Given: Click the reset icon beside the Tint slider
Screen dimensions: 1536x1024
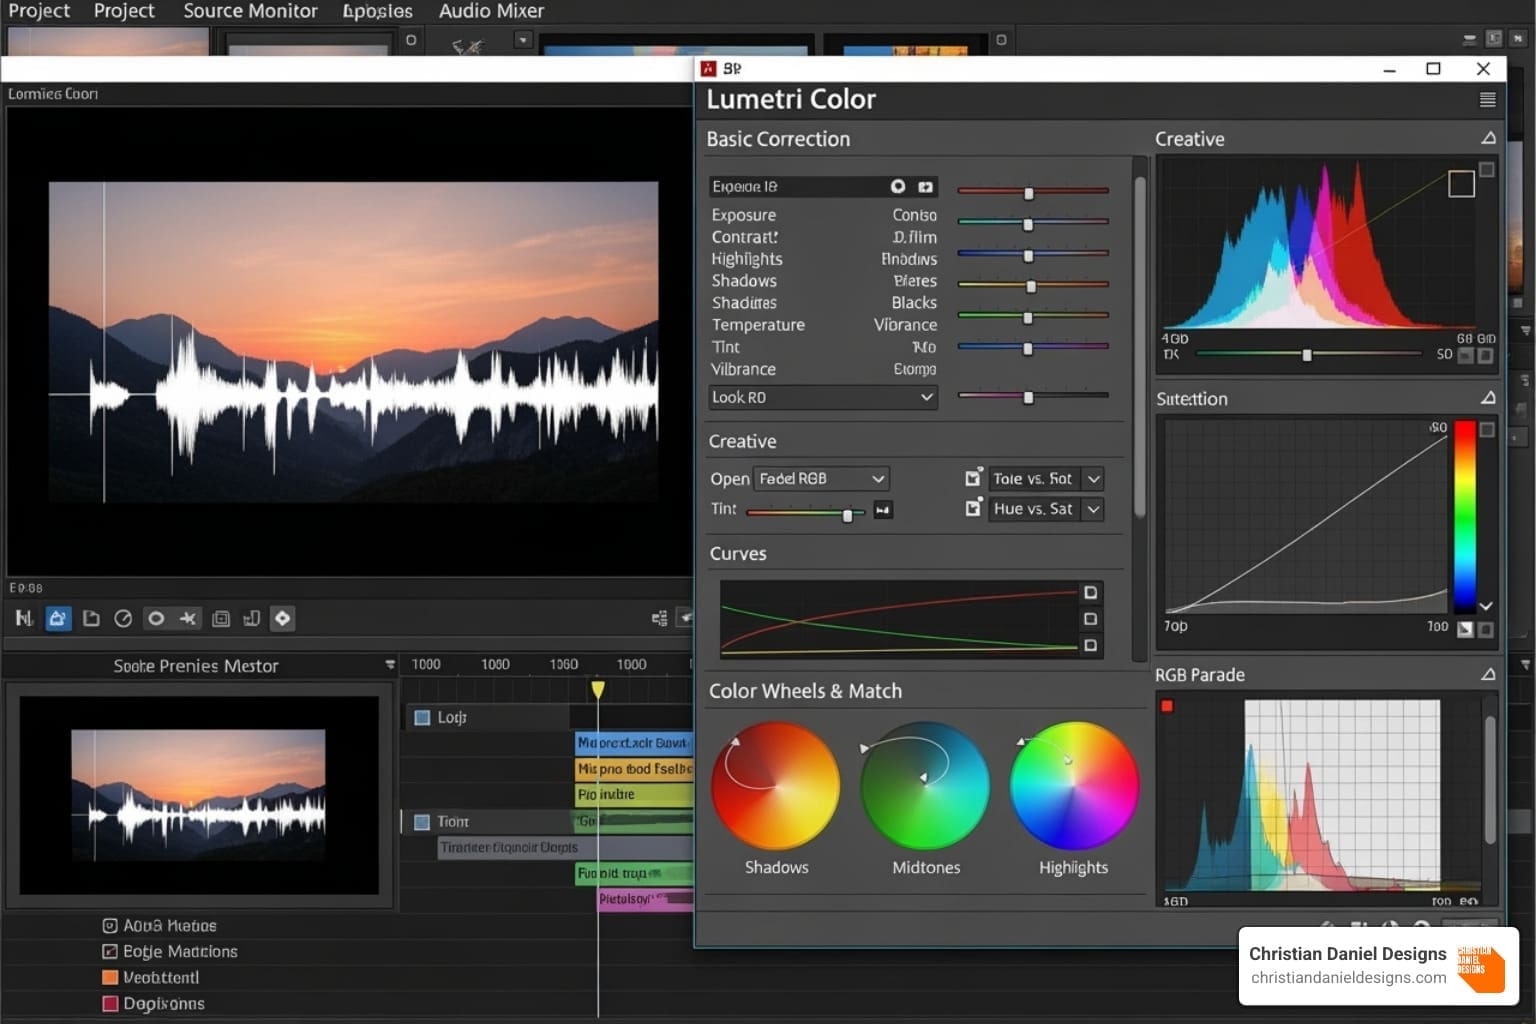Looking at the screenshot, I should click(x=883, y=510).
